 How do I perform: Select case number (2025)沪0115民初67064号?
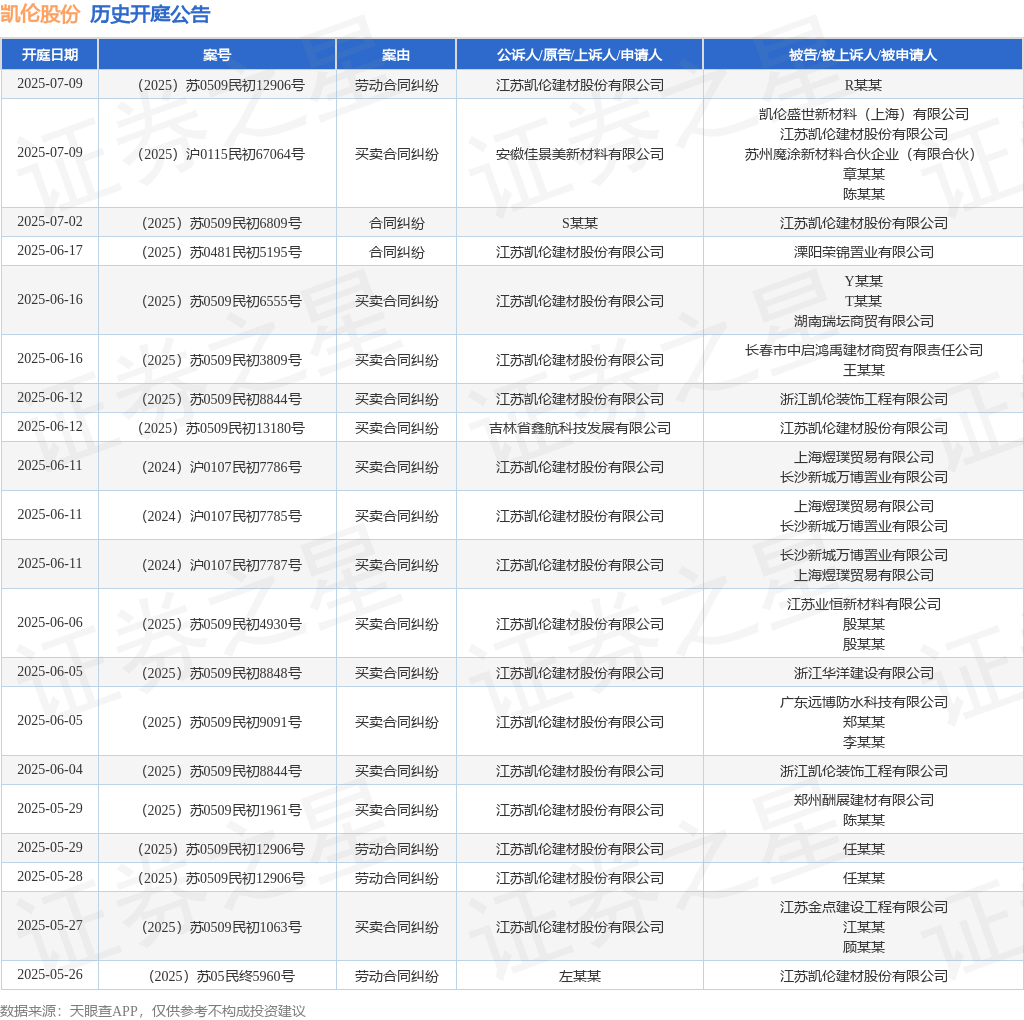[x=221, y=154]
